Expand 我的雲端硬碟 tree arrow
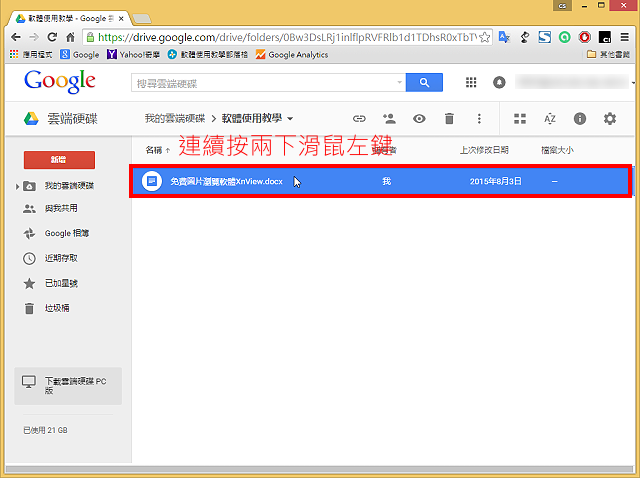 tap(17, 187)
